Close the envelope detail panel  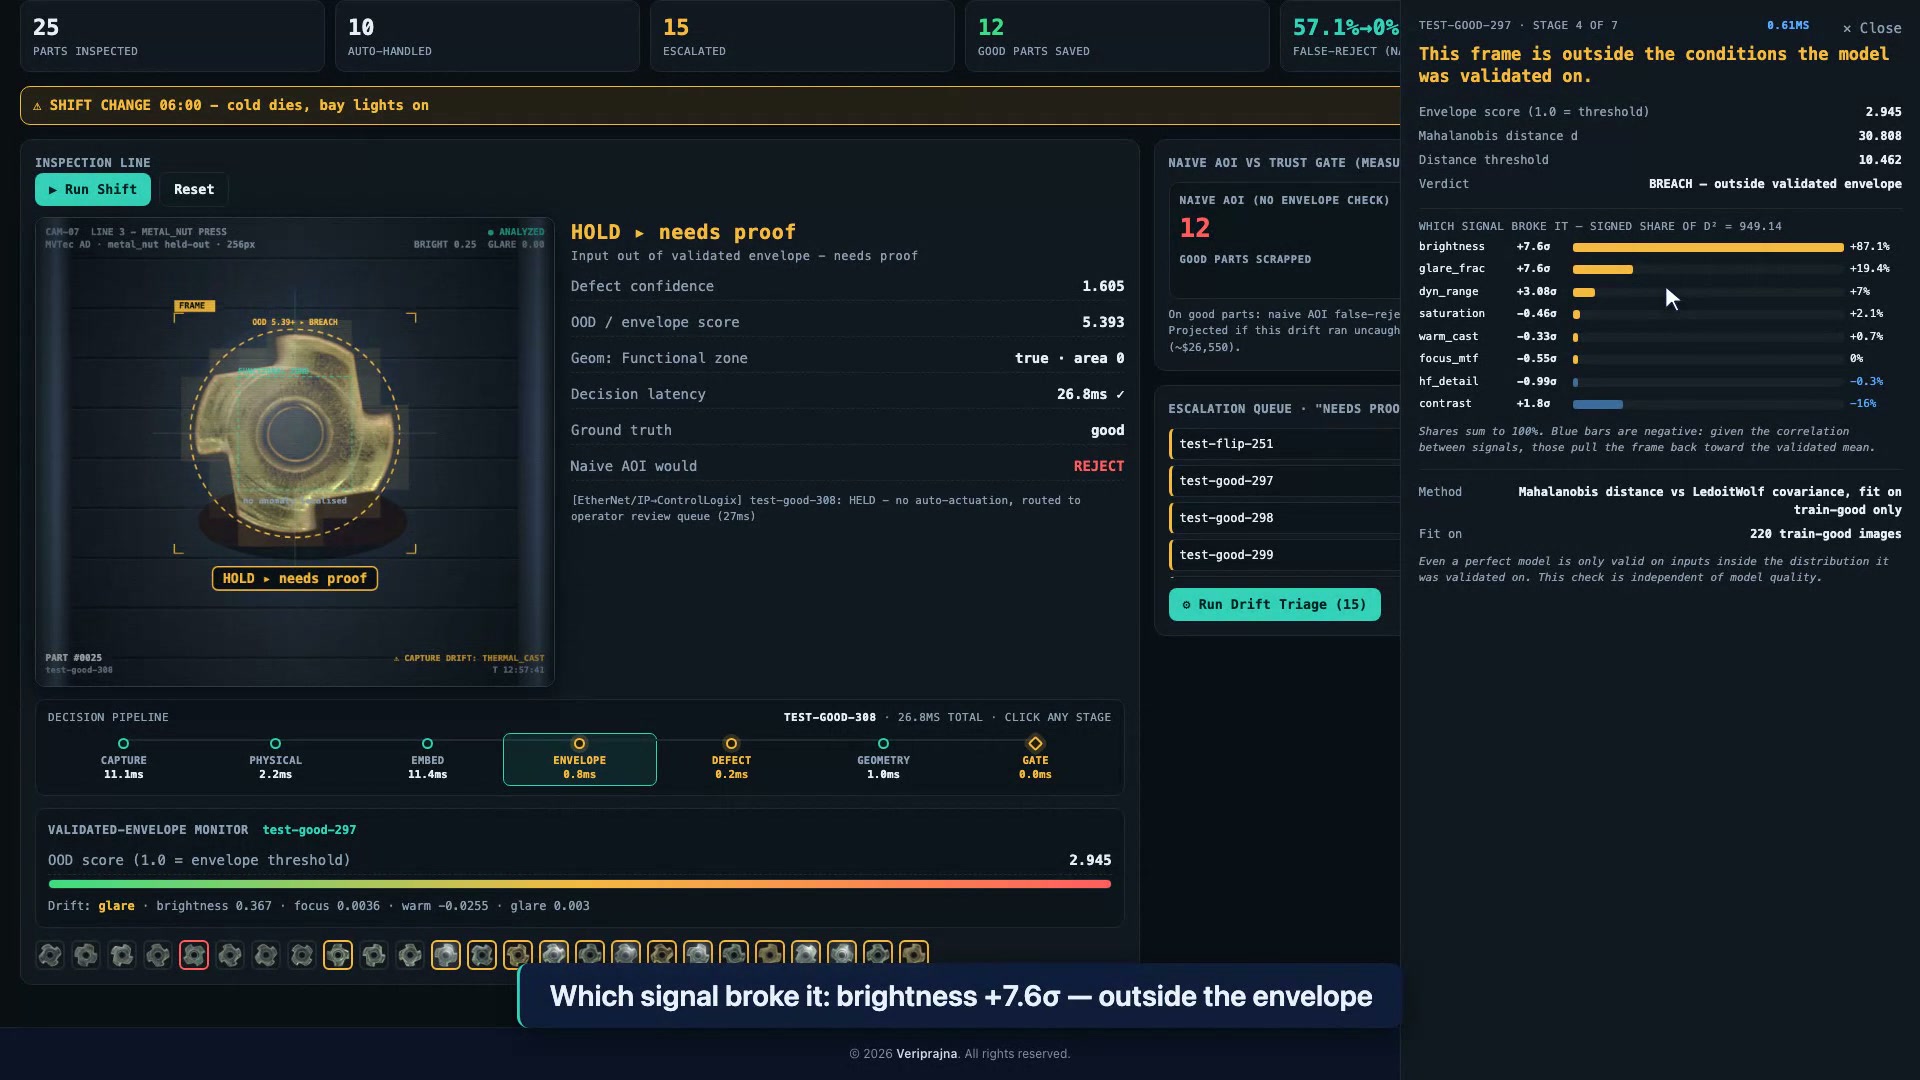[x=1872, y=28]
